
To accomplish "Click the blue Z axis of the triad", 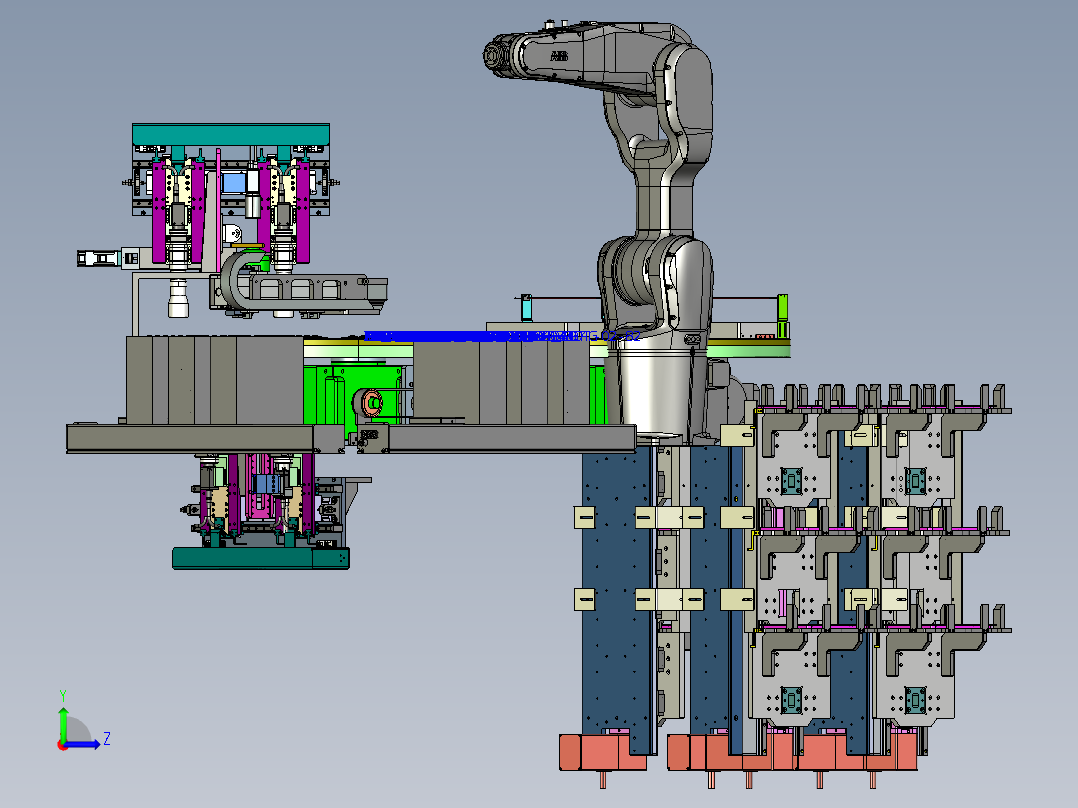I will [84, 744].
